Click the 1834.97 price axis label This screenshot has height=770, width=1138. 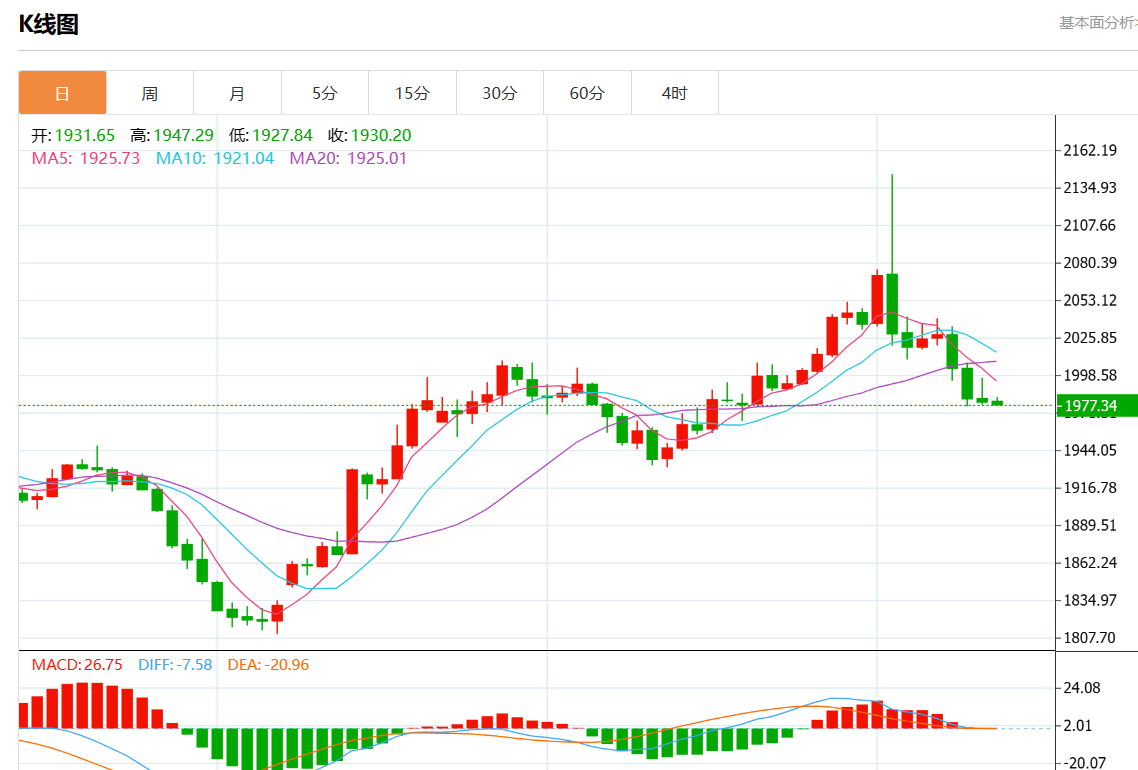pos(1090,600)
